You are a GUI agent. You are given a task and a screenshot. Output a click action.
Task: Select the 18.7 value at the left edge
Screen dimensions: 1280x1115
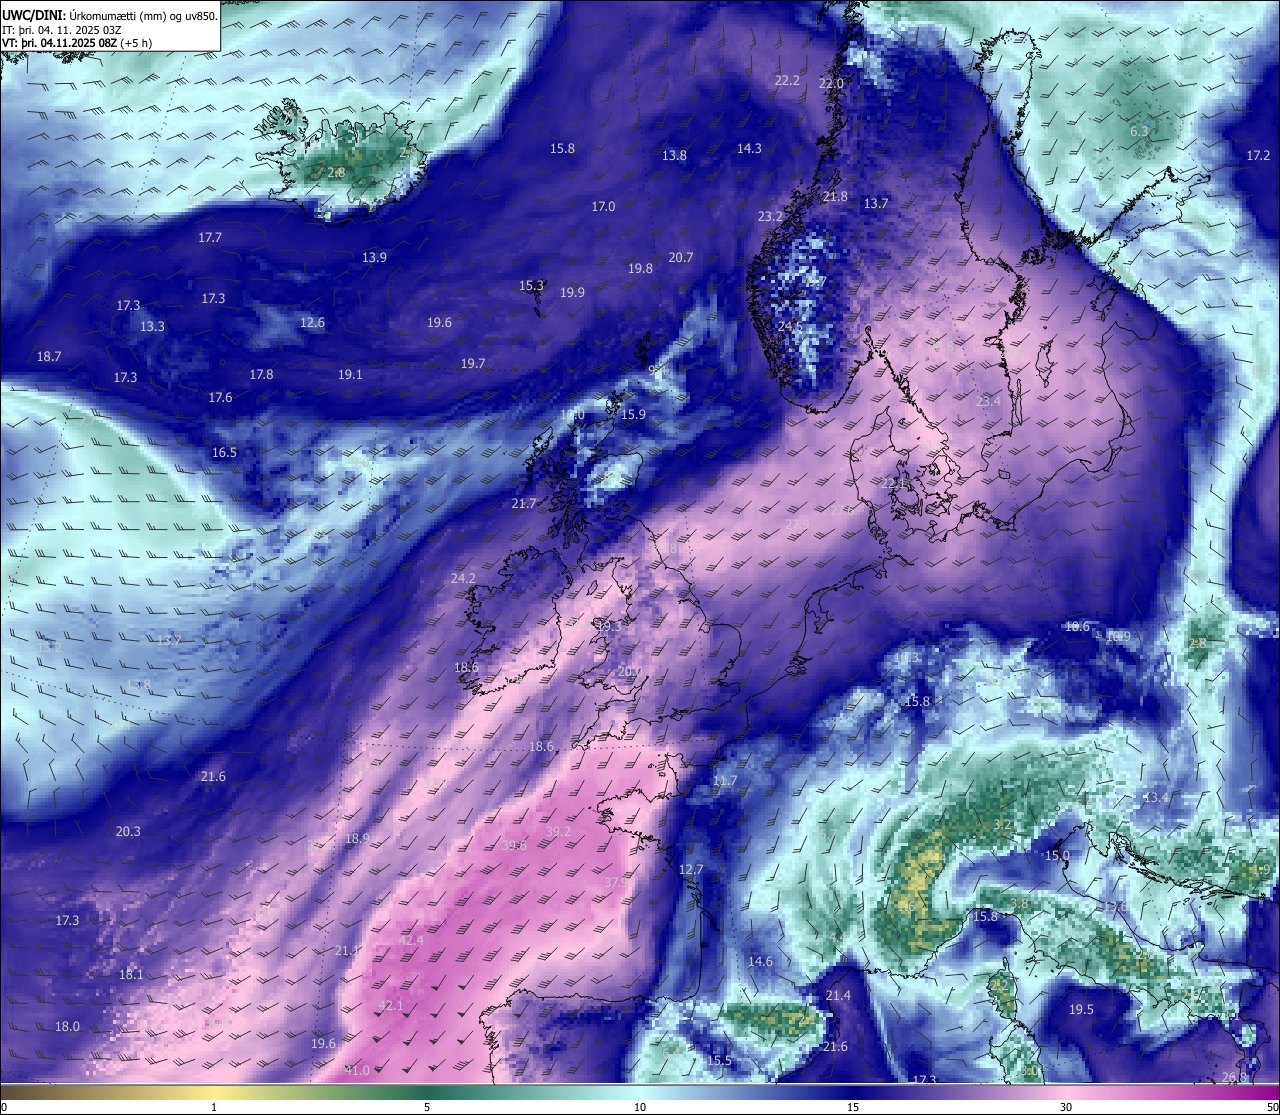[x=49, y=356]
